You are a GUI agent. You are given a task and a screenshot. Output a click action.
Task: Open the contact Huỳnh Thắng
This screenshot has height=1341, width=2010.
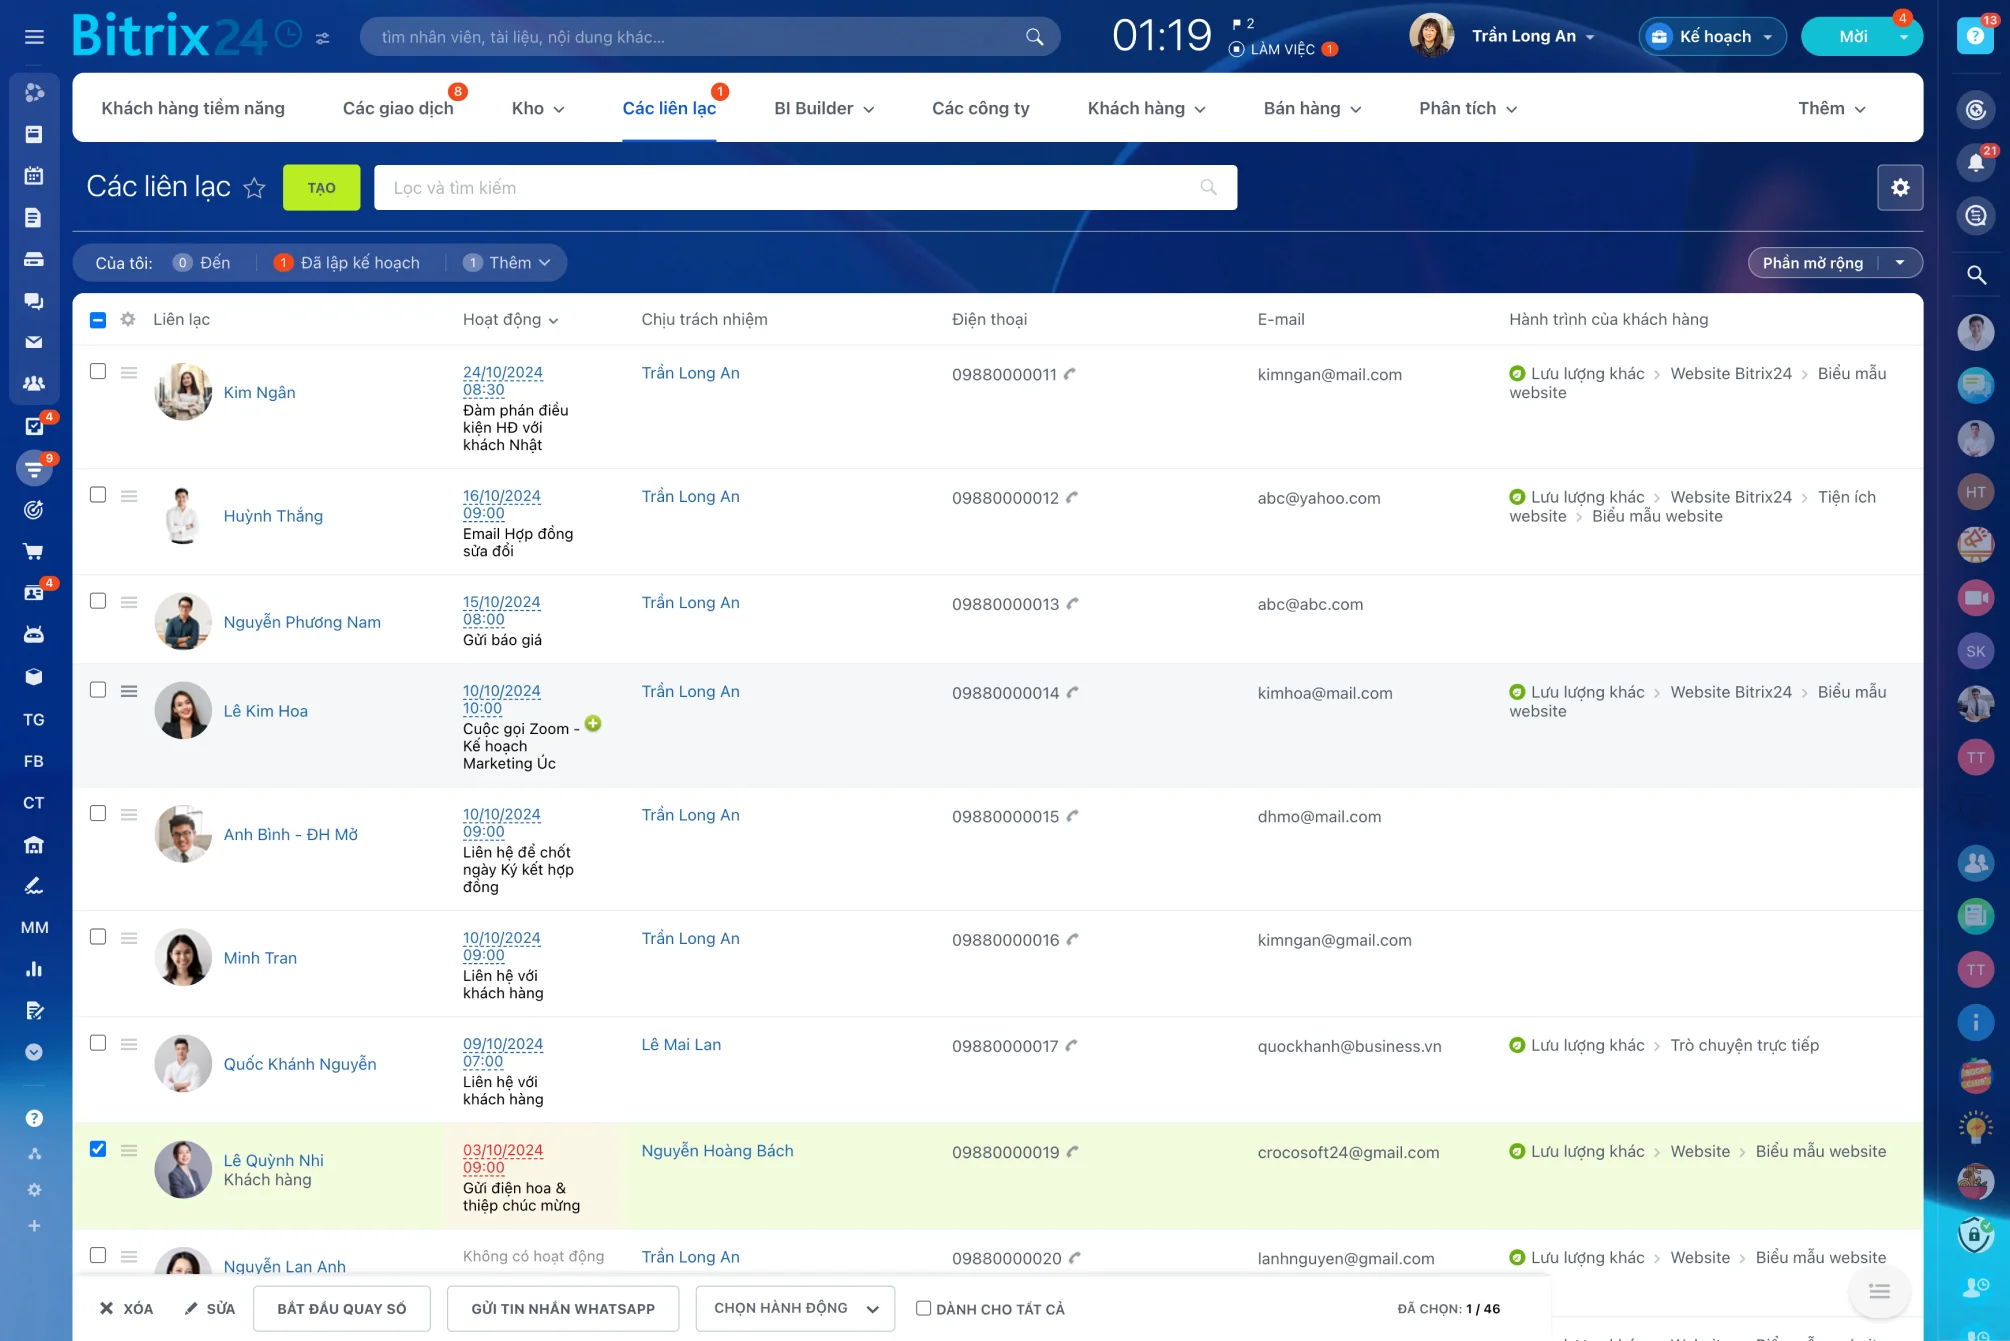click(x=273, y=516)
